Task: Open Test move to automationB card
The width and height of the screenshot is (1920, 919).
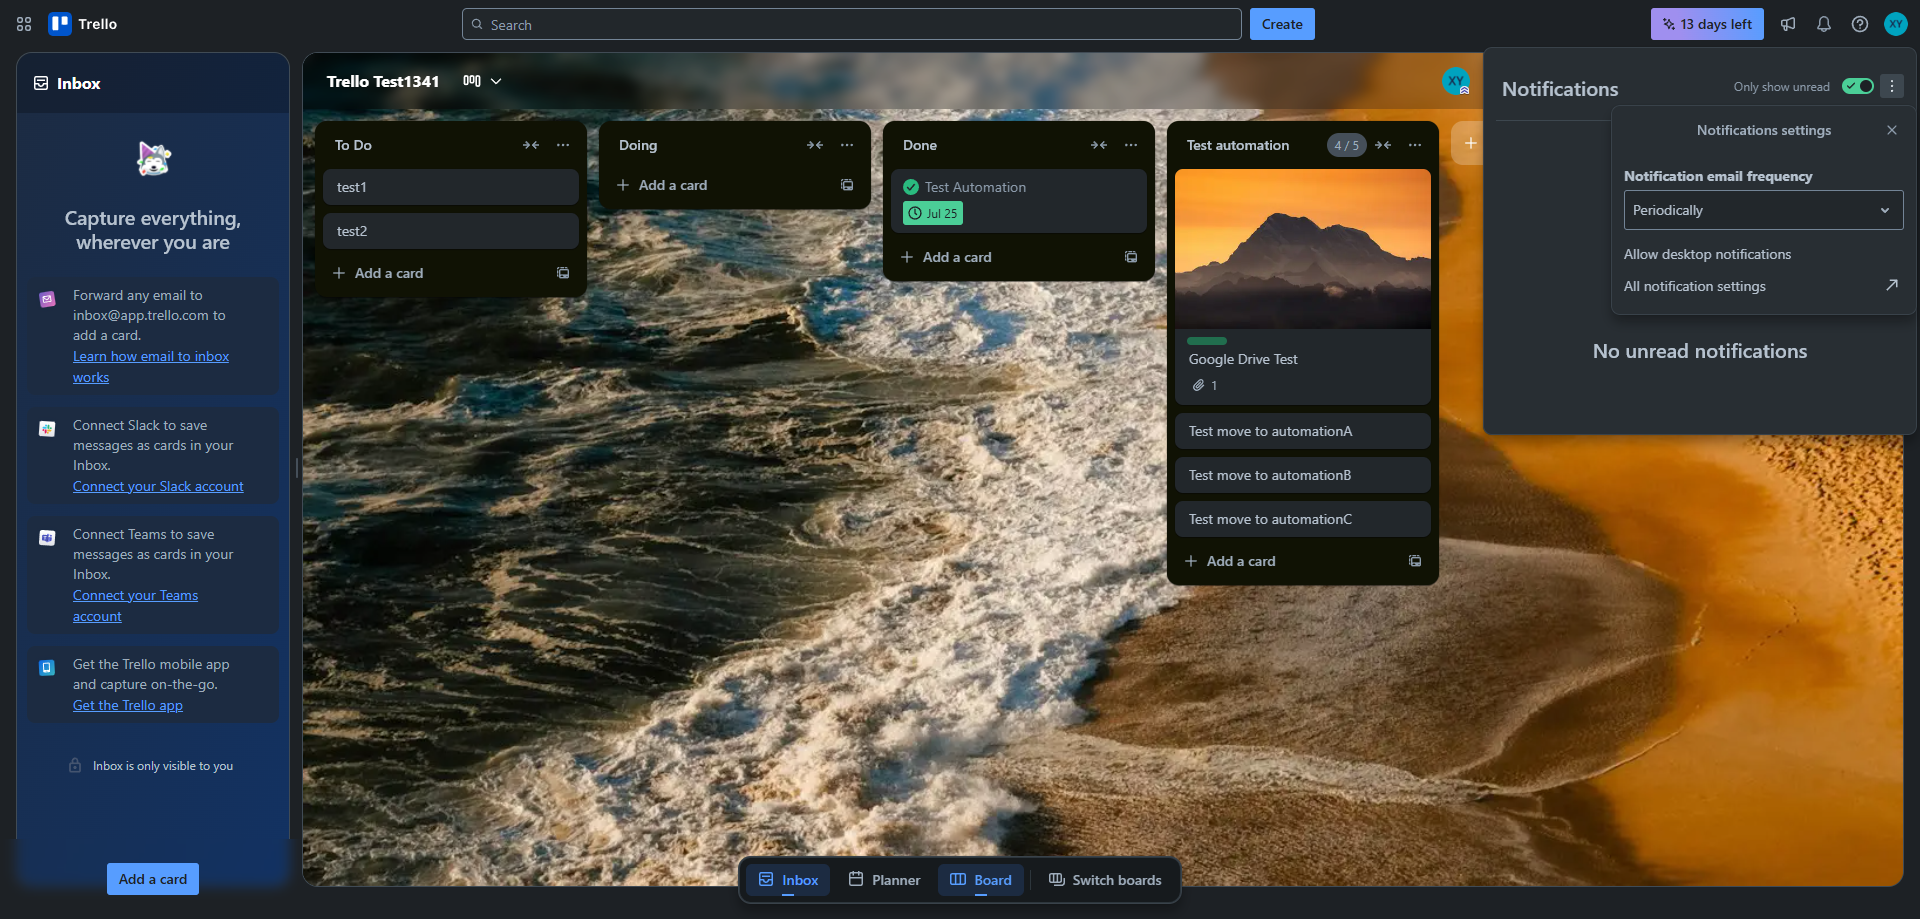Action: [1303, 475]
